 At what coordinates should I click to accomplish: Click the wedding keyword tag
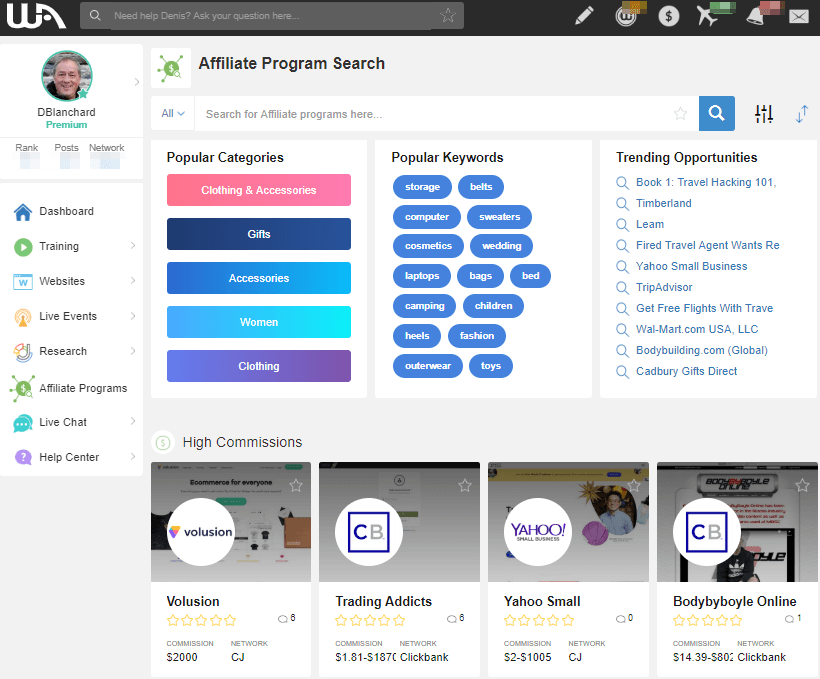501,246
